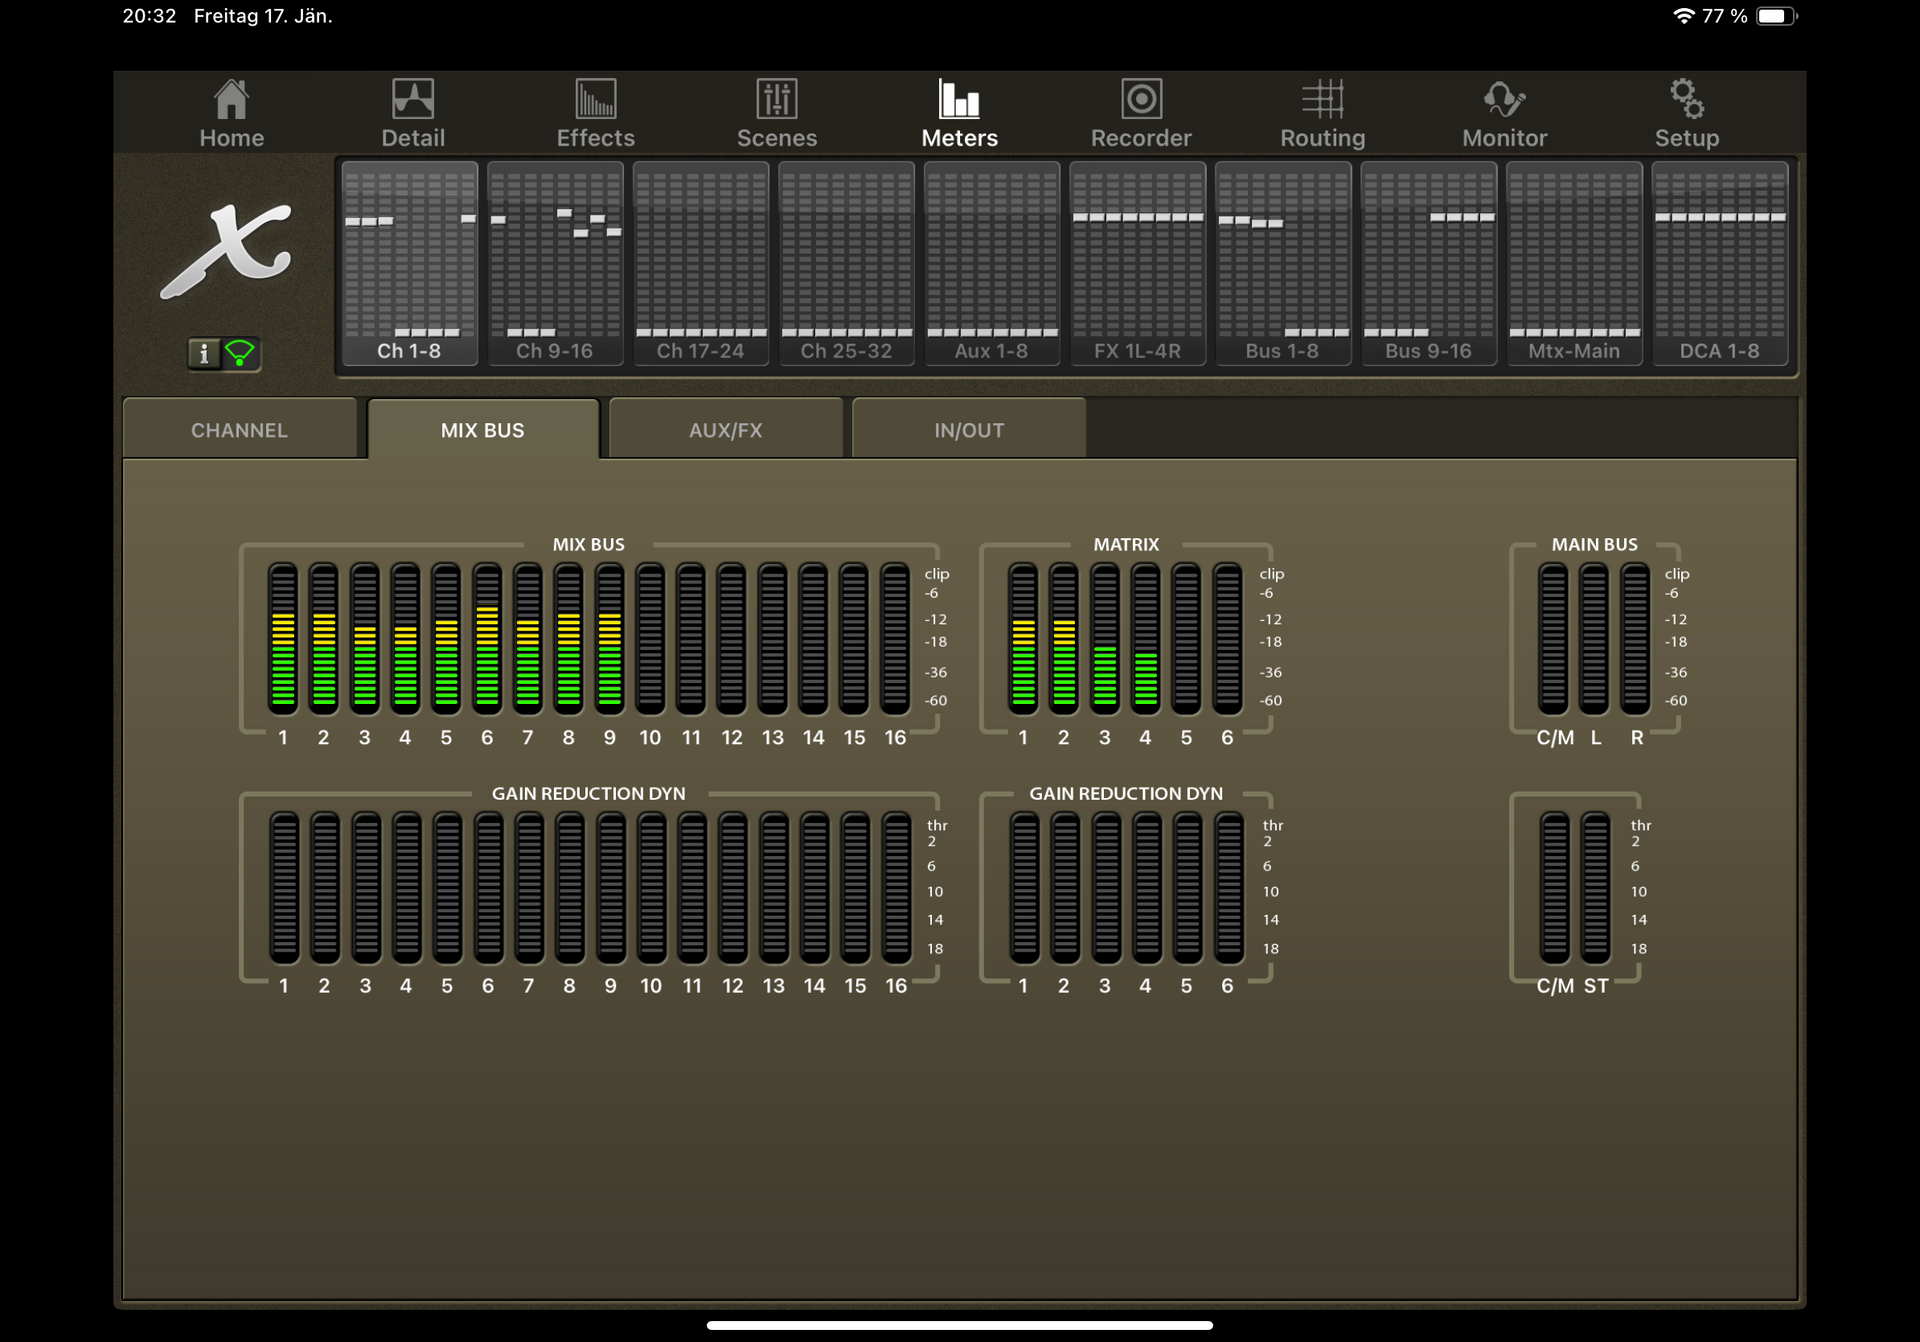Viewport: 1920px width, 1342px height.
Task: Open the Monitor headset icon
Action: point(1505,113)
